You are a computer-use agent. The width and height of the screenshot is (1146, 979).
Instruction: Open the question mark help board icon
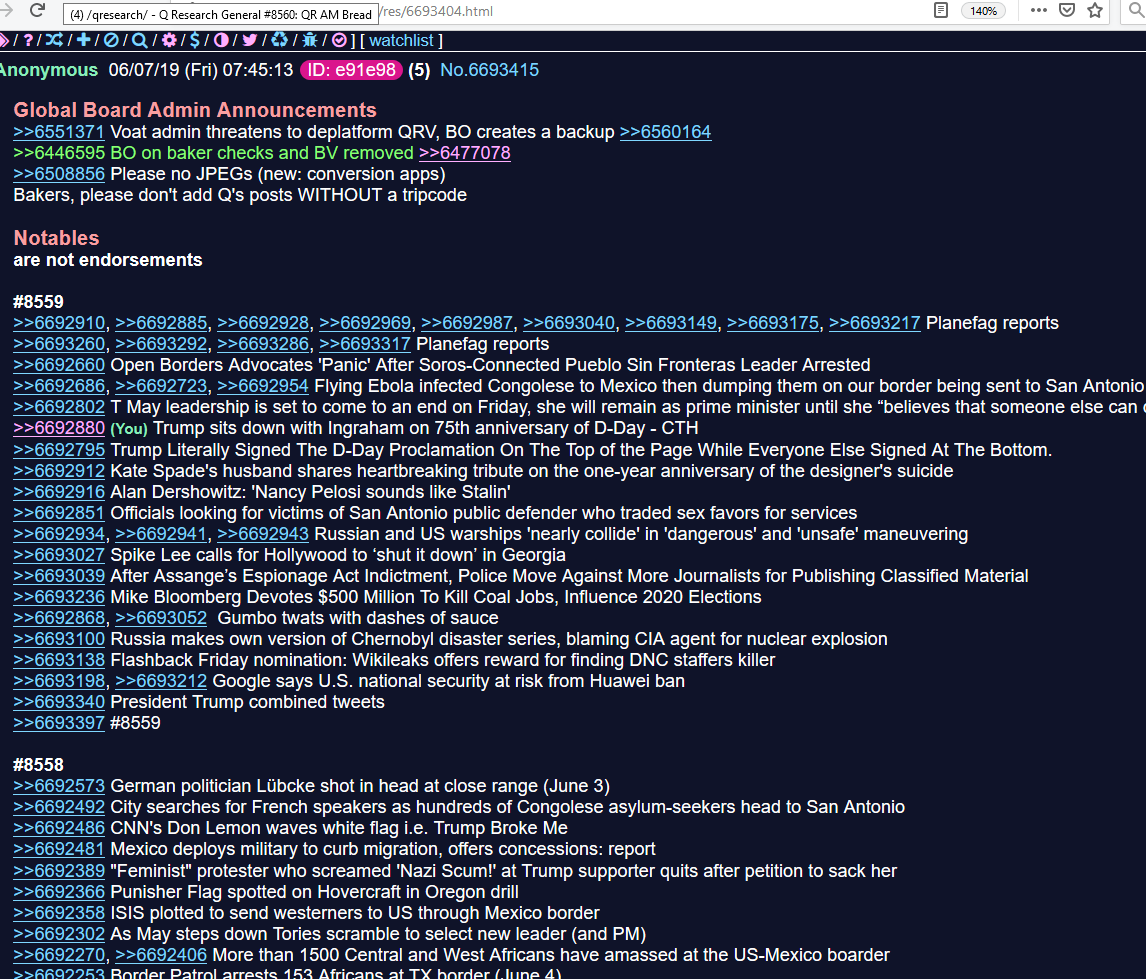tap(29, 40)
